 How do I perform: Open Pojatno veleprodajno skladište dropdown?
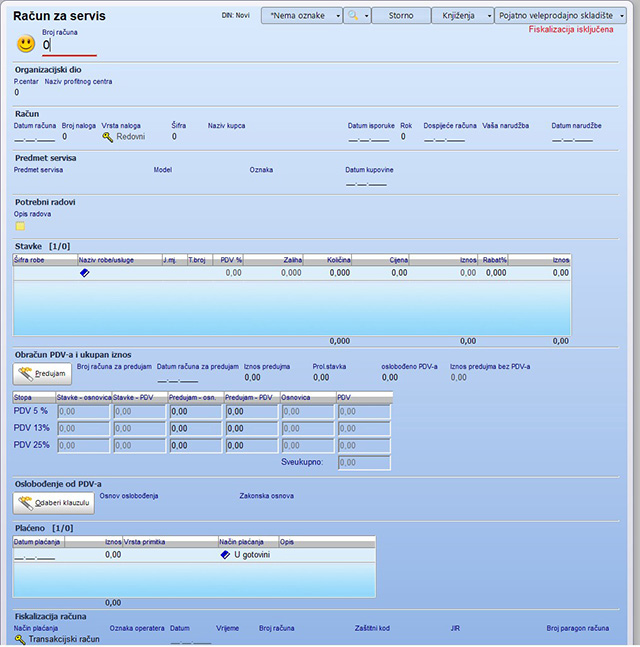click(x=560, y=16)
